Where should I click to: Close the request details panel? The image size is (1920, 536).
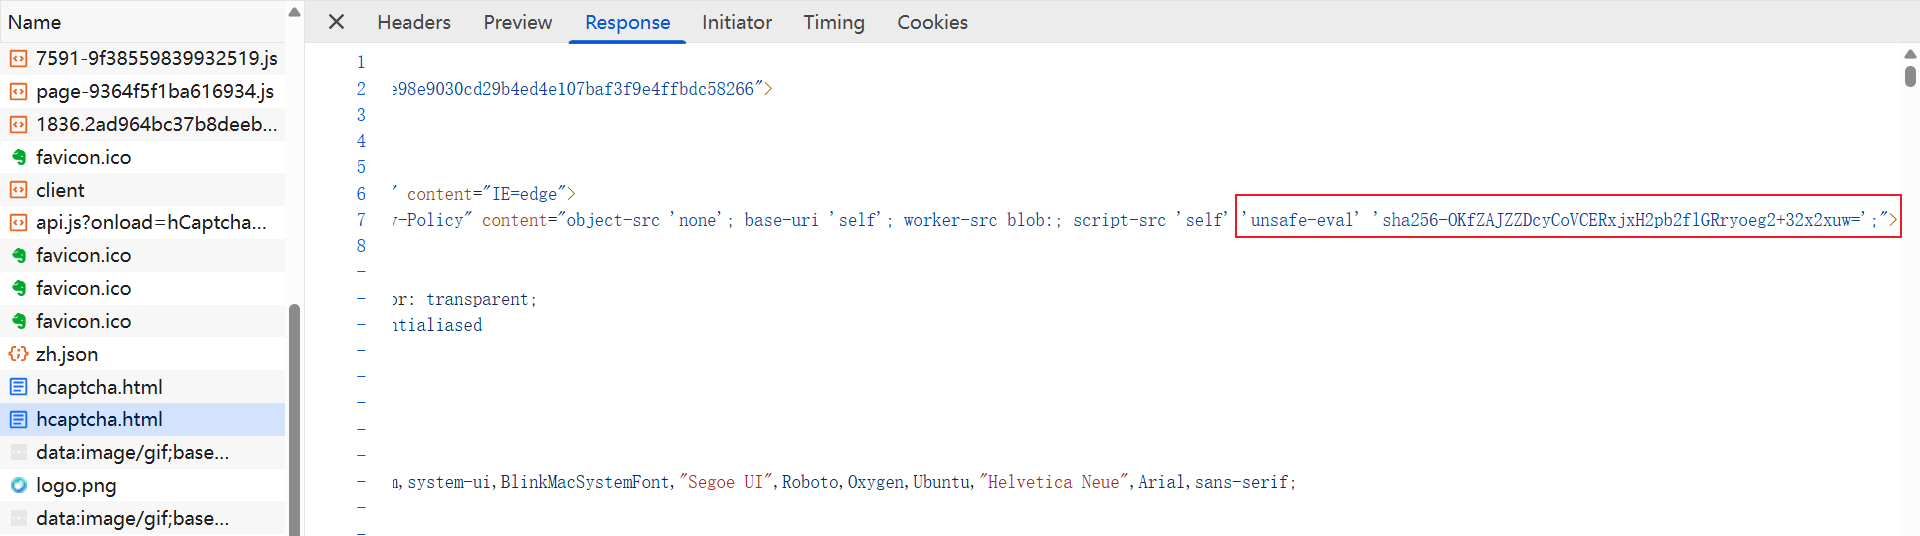(336, 22)
